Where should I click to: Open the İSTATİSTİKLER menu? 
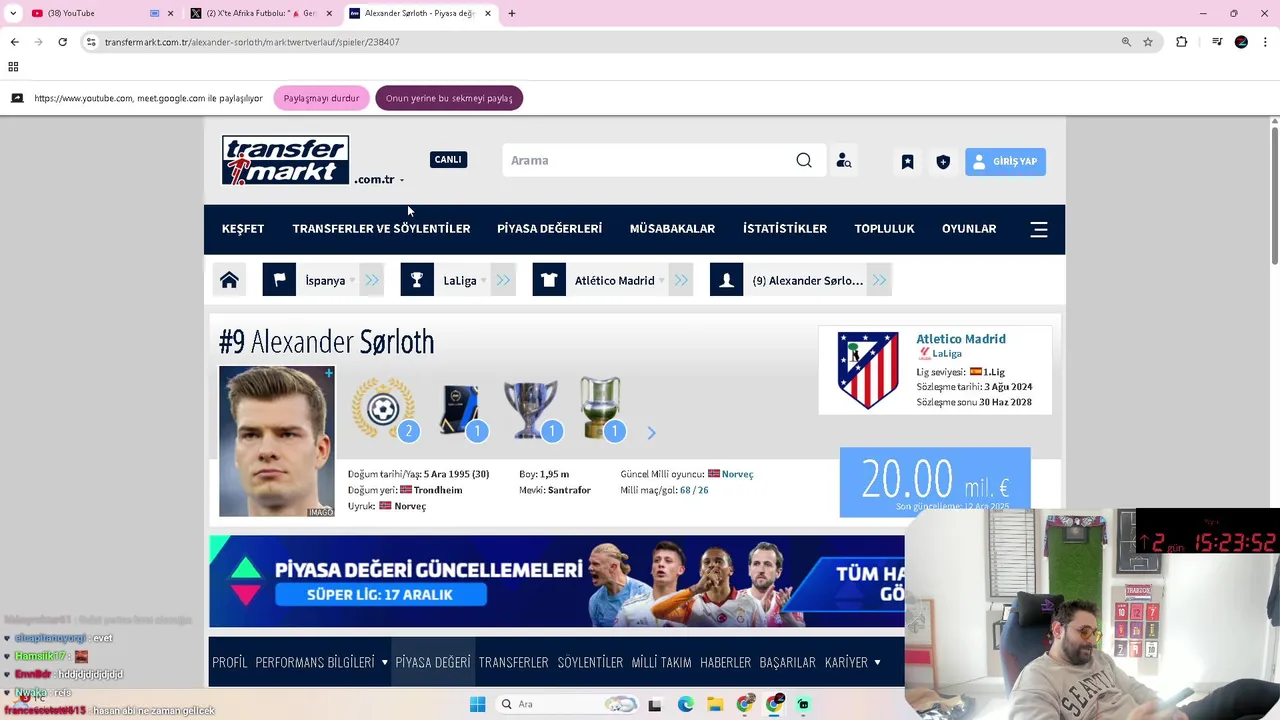coord(785,229)
